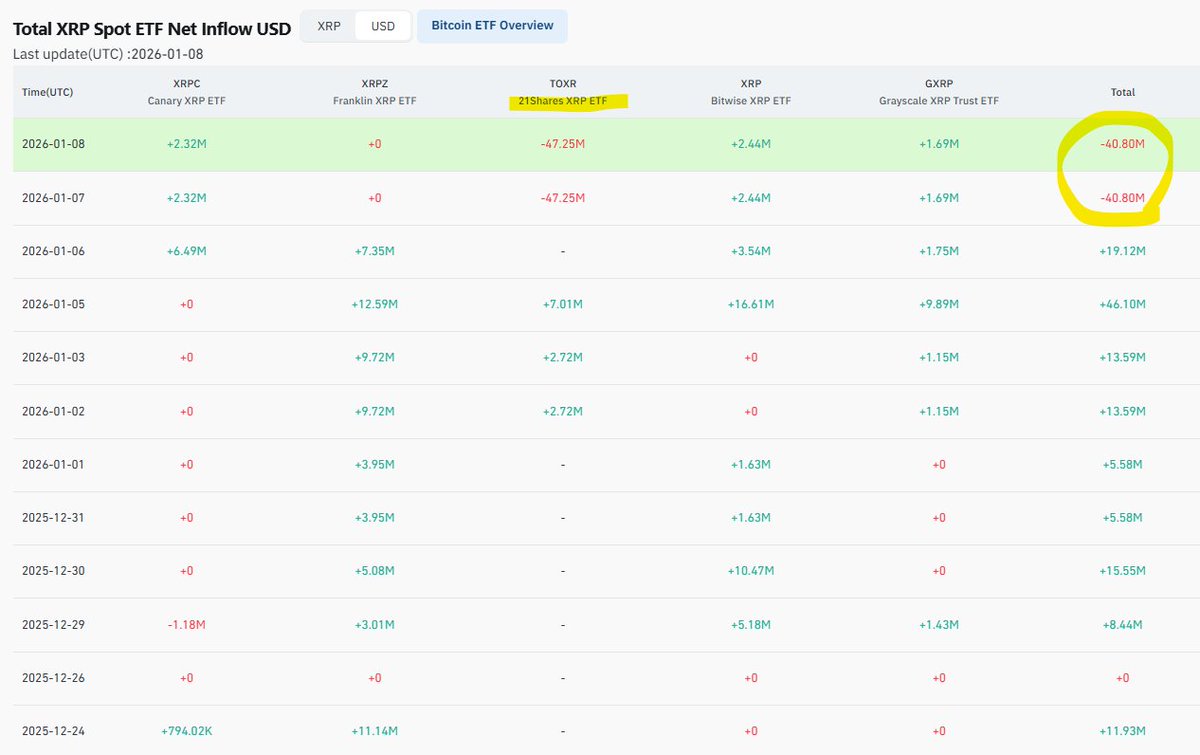Select the 2025-12-30 date cell
Image resolution: width=1200 pixels, height=755 pixels.
point(54,571)
